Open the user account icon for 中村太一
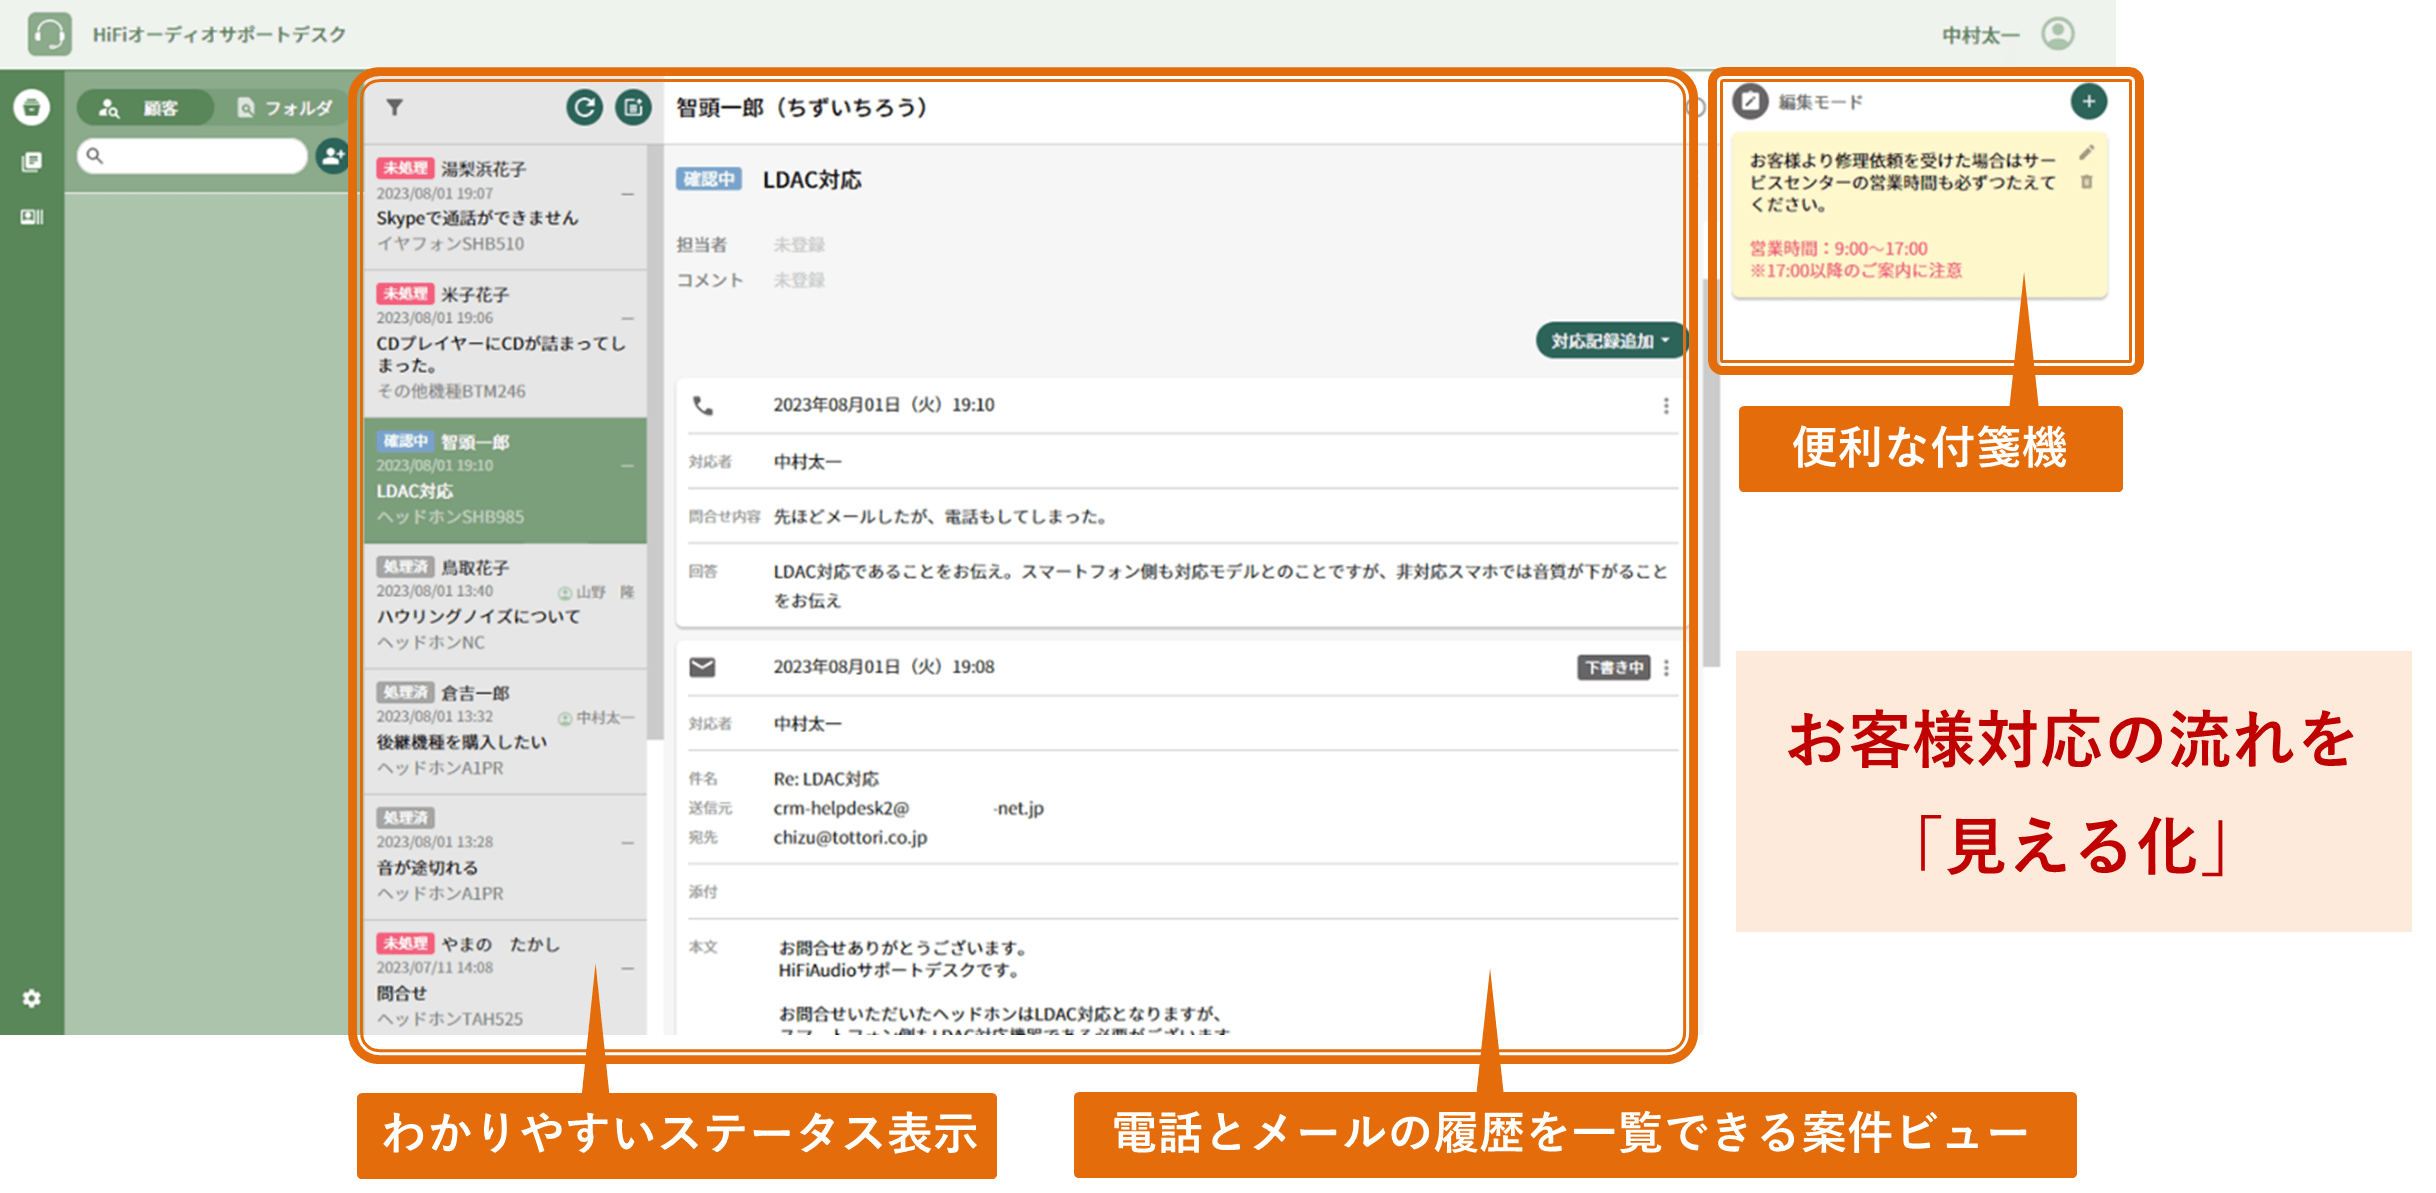Viewport: 2436px width, 1193px height. [2057, 34]
